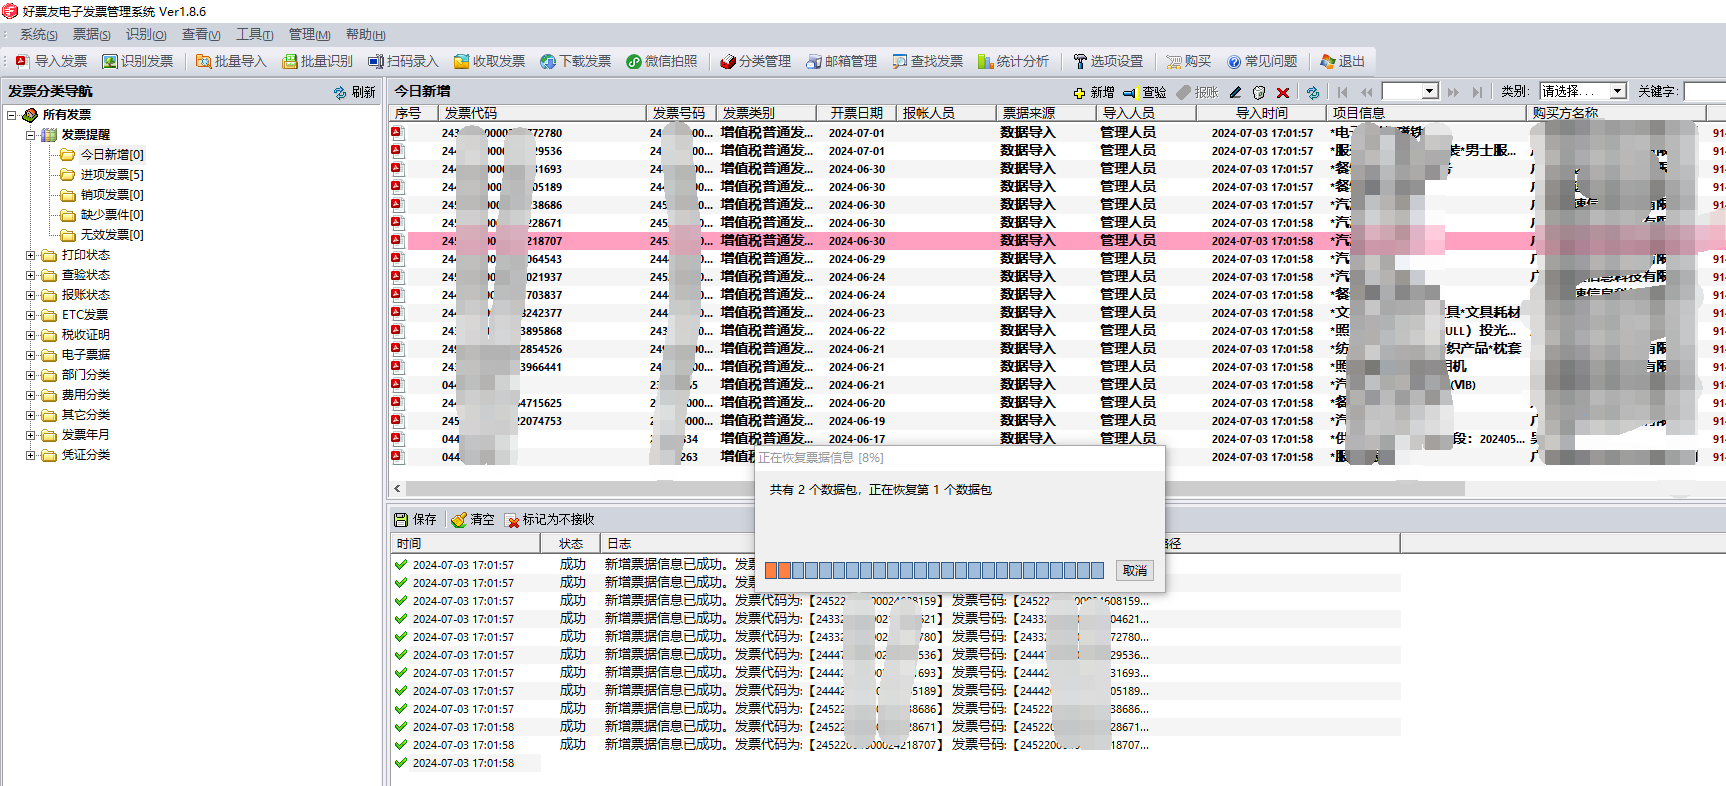Expand the 税收证明 tree node
Viewport: 1726px width, 786px height.
coord(30,335)
